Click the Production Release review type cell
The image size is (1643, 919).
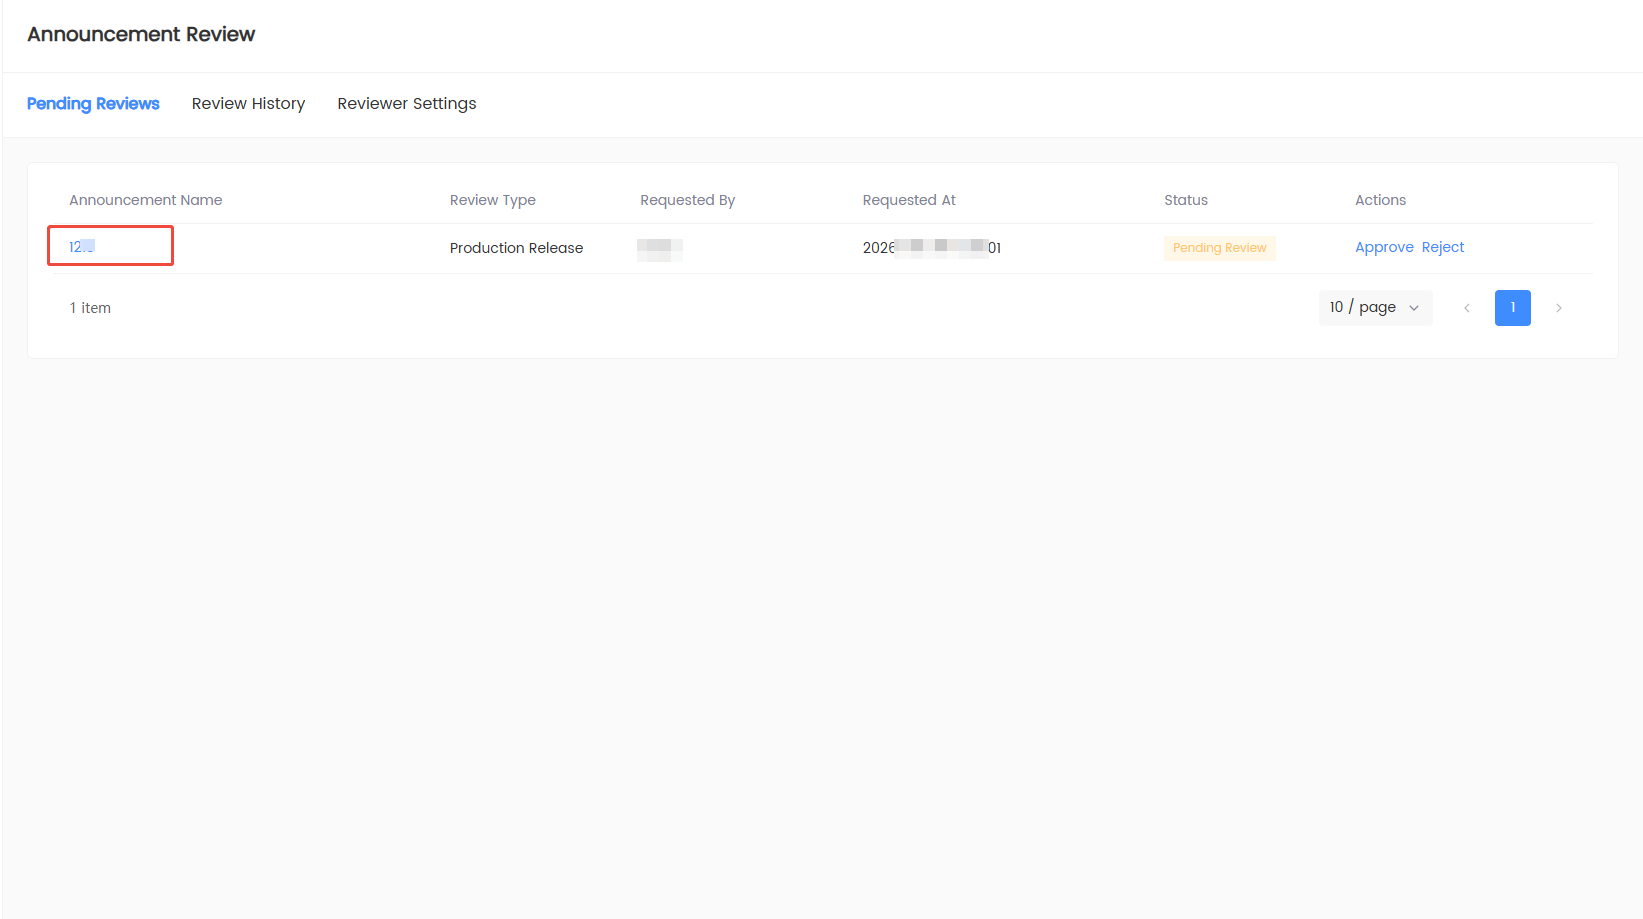516,248
